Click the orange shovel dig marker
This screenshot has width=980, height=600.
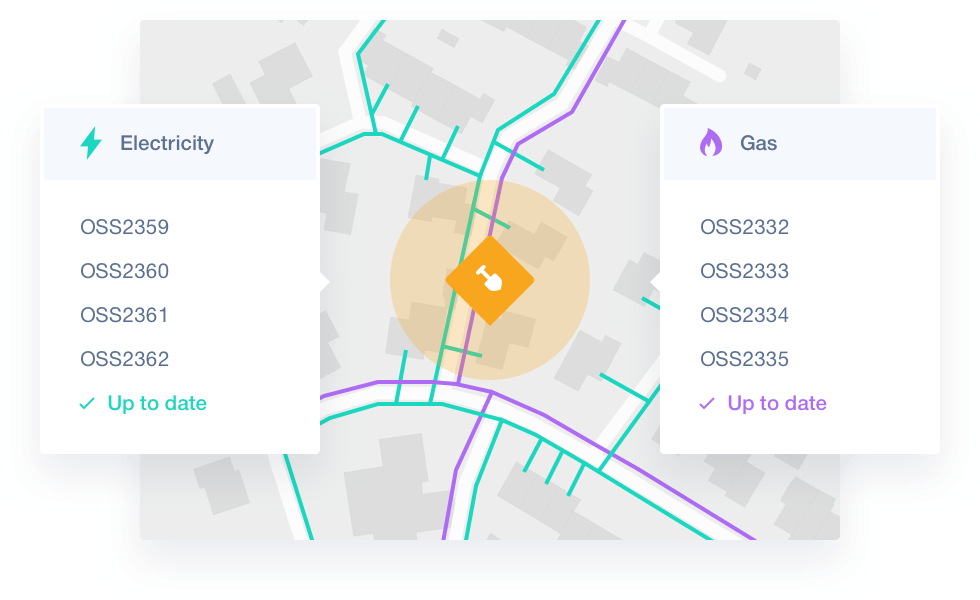(490, 280)
